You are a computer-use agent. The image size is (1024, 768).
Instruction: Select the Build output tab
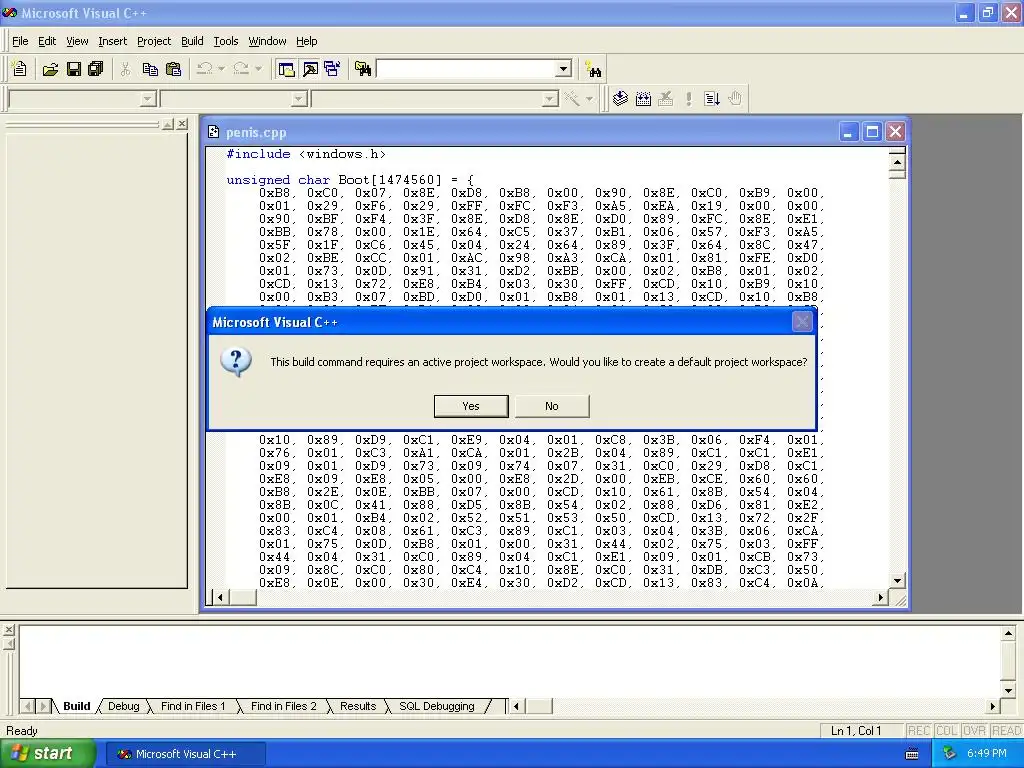coord(76,706)
